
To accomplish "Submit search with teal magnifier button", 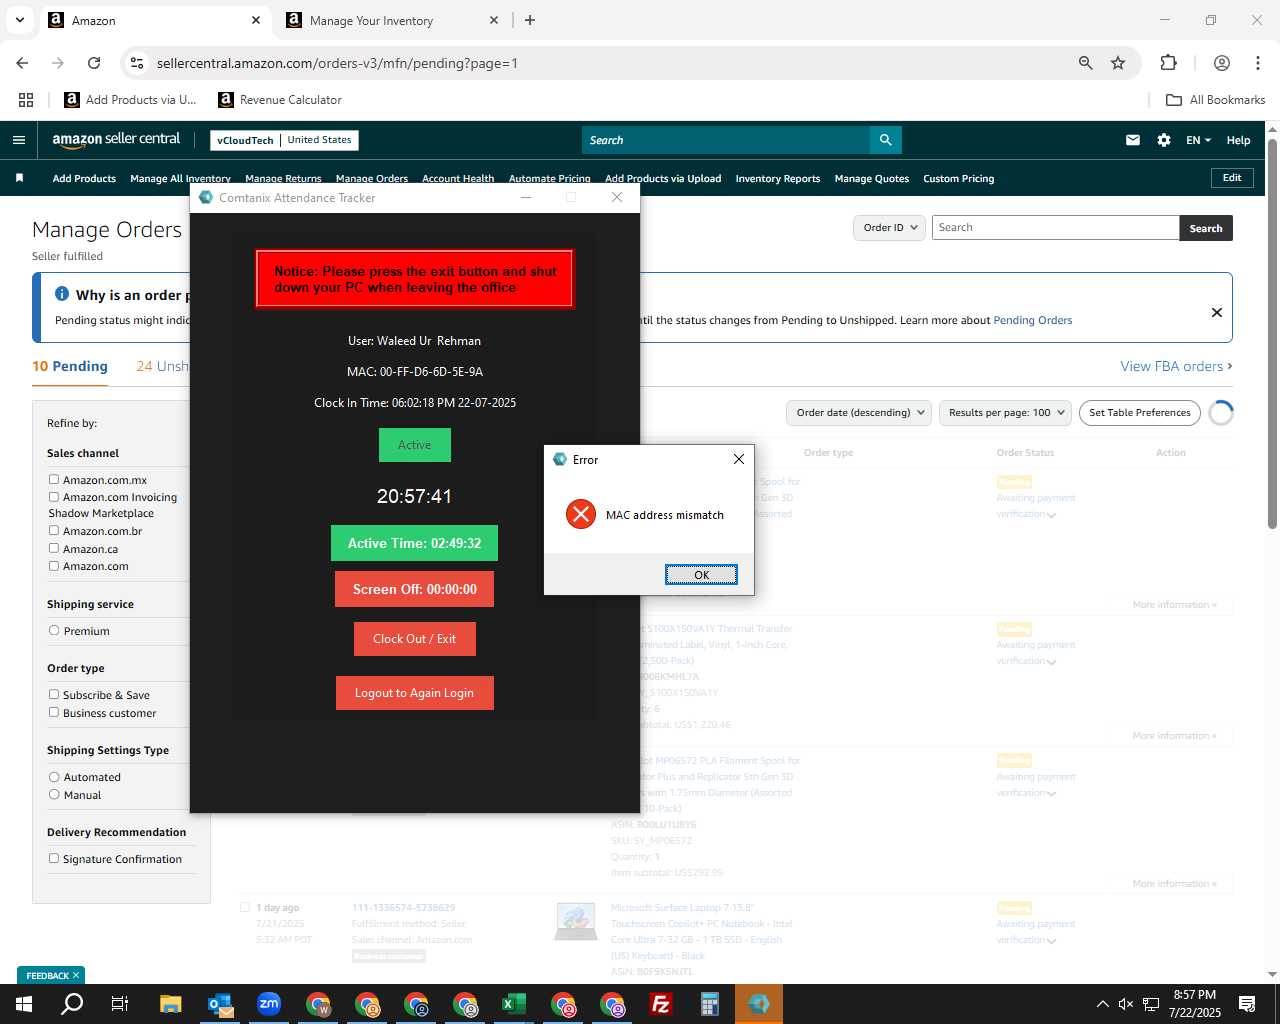I will tap(886, 140).
